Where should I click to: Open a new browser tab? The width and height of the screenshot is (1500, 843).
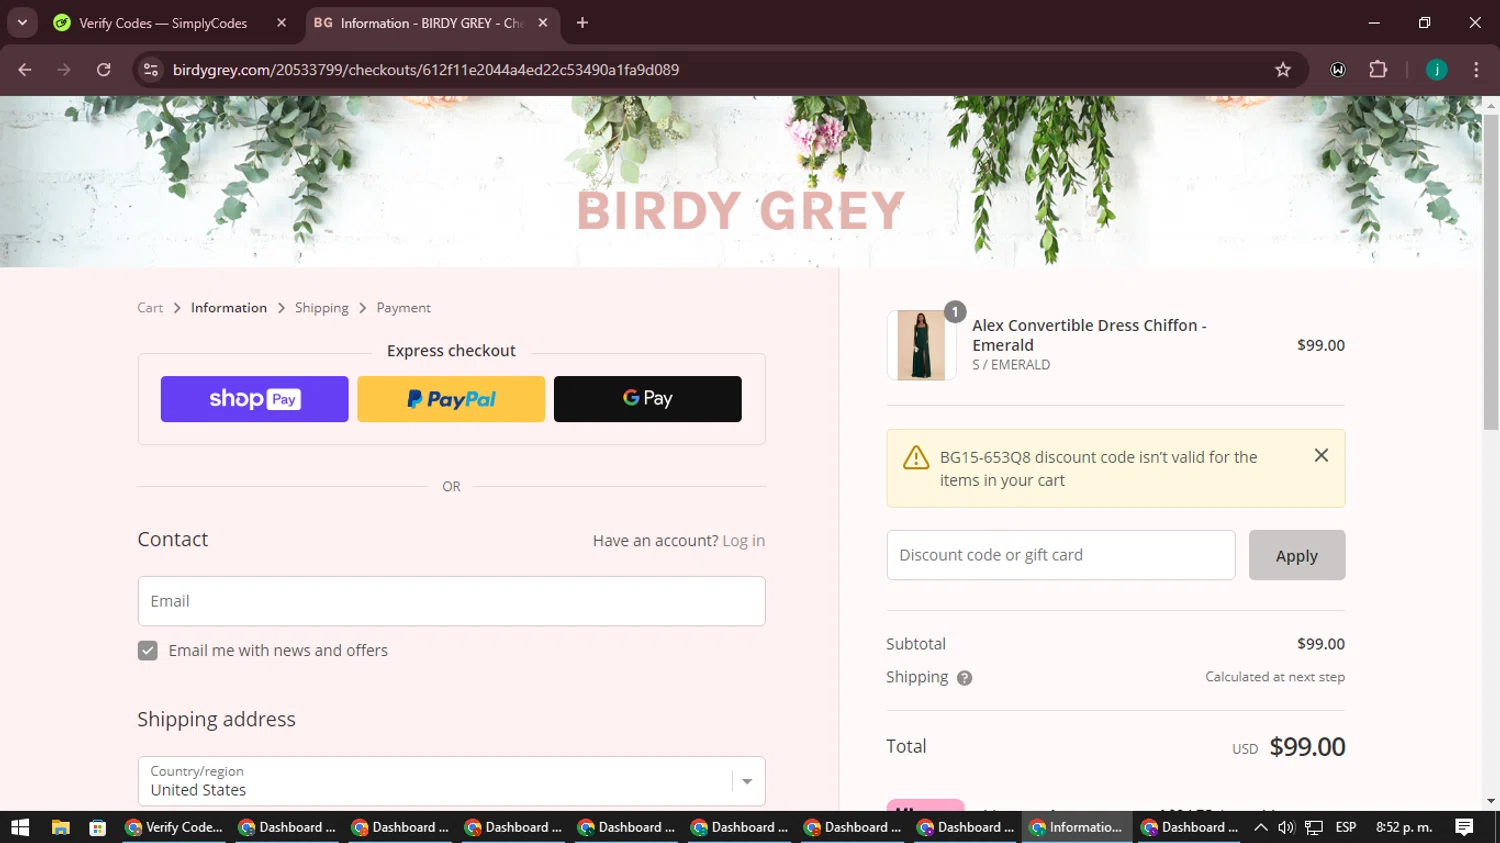point(582,23)
